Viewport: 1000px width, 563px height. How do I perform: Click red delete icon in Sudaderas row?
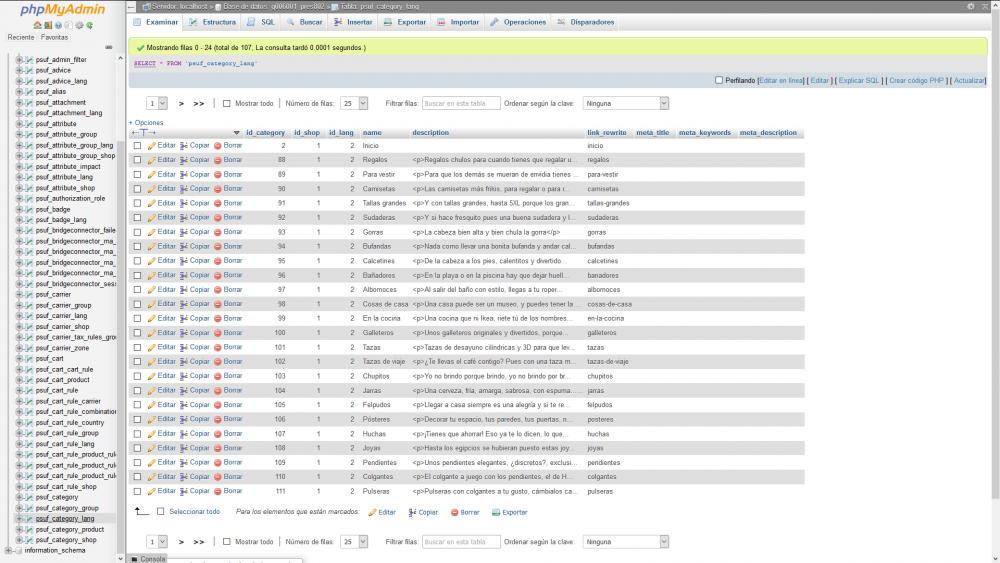click(217, 217)
